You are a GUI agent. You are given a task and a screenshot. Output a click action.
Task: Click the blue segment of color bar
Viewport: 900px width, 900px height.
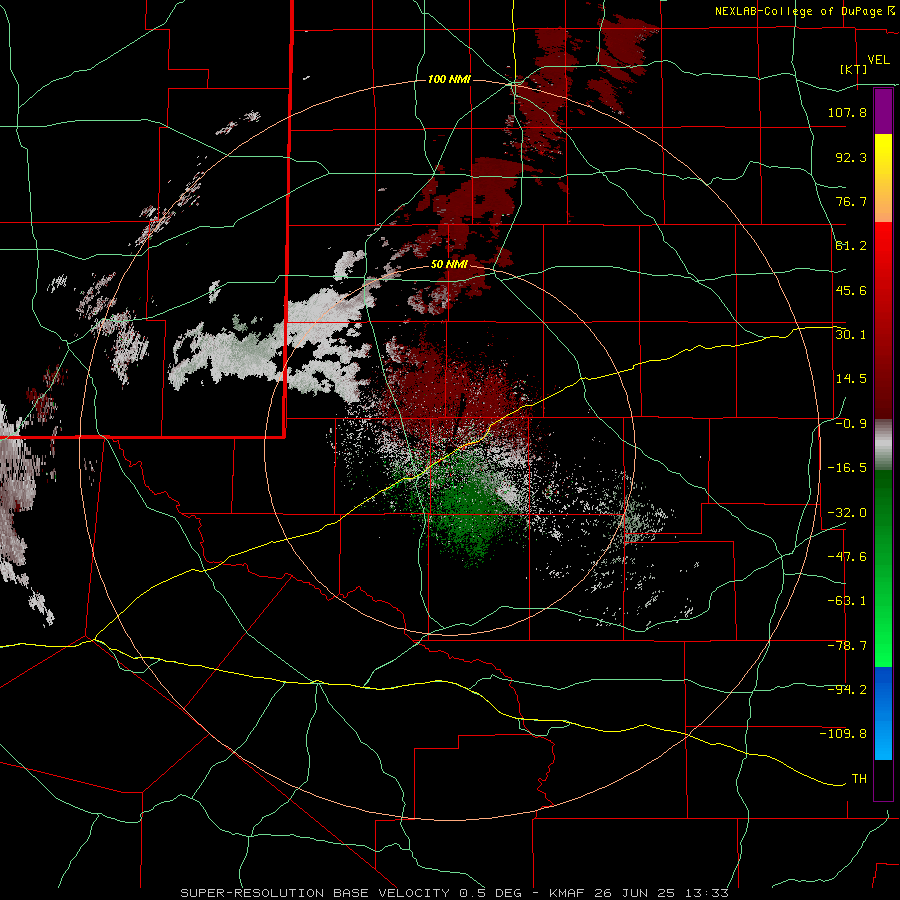click(x=883, y=713)
